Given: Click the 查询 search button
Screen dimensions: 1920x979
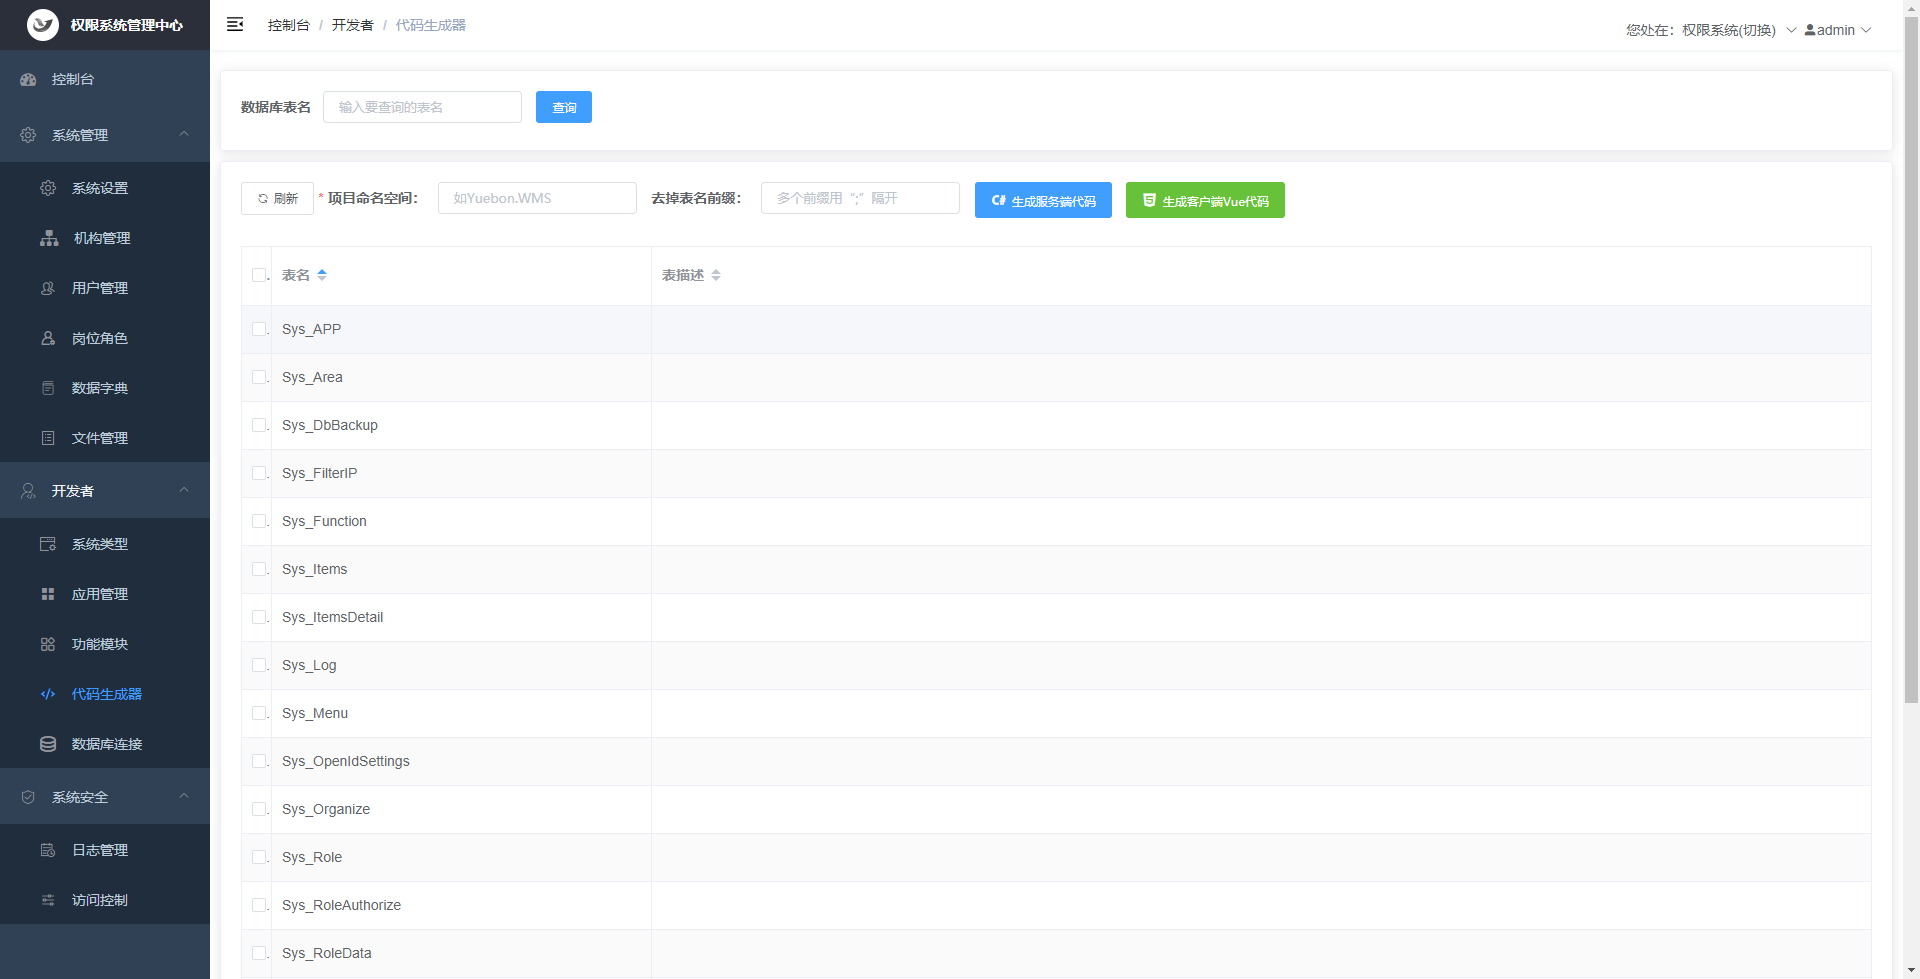Looking at the screenshot, I should click(x=564, y=107).
